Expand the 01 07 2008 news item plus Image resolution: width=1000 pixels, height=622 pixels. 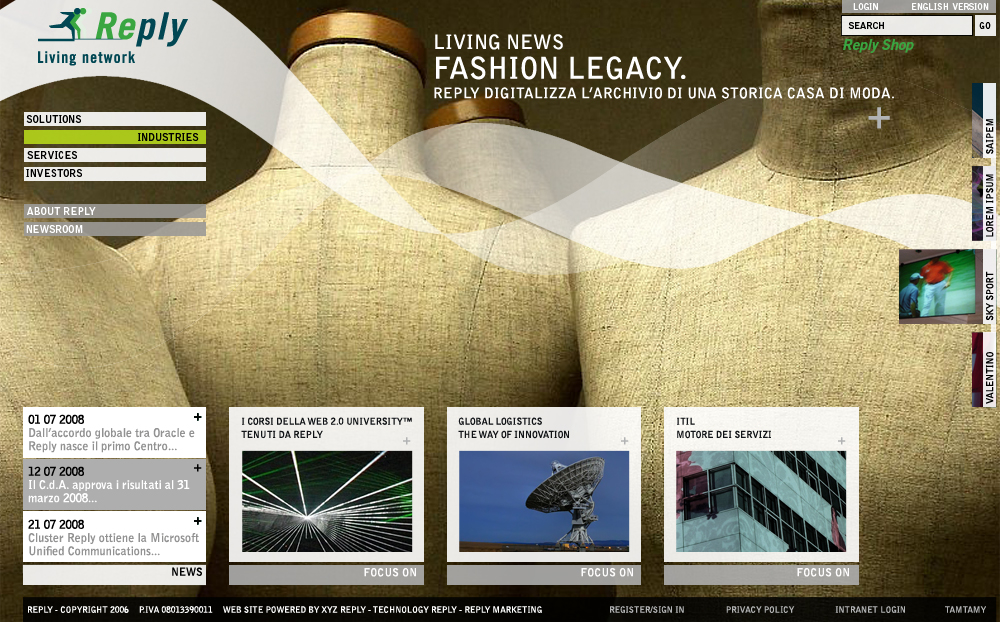[198, 417]
